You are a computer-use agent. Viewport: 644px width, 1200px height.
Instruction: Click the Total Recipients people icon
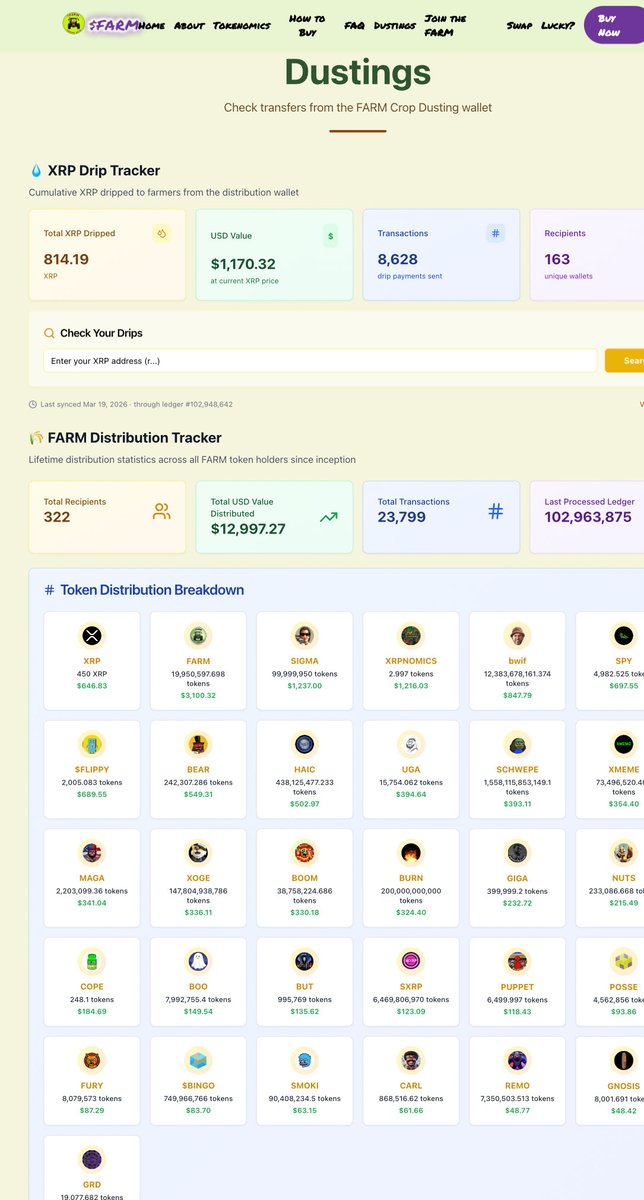click(x=162, y=511)
